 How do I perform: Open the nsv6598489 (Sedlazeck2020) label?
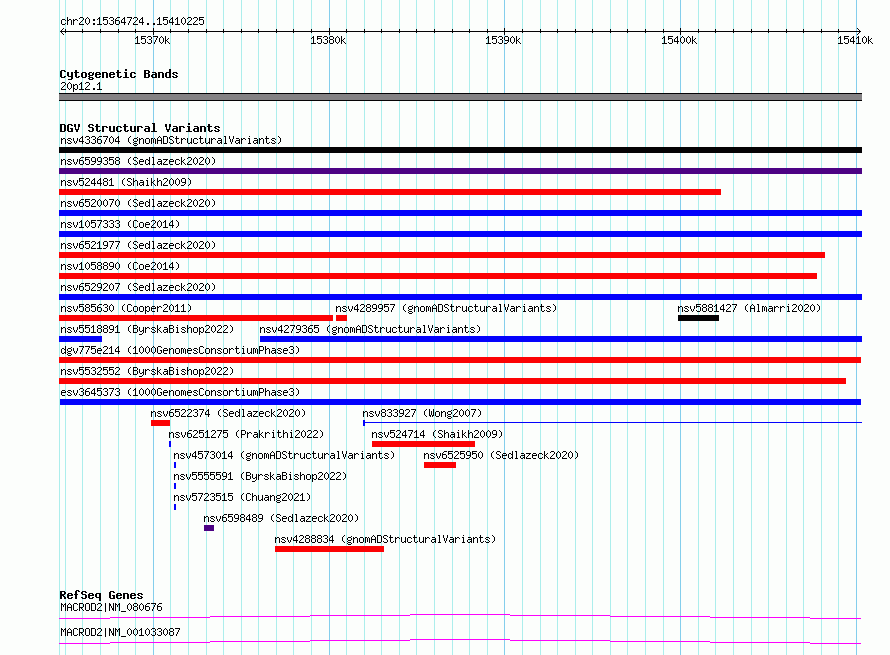coord(282,518)
